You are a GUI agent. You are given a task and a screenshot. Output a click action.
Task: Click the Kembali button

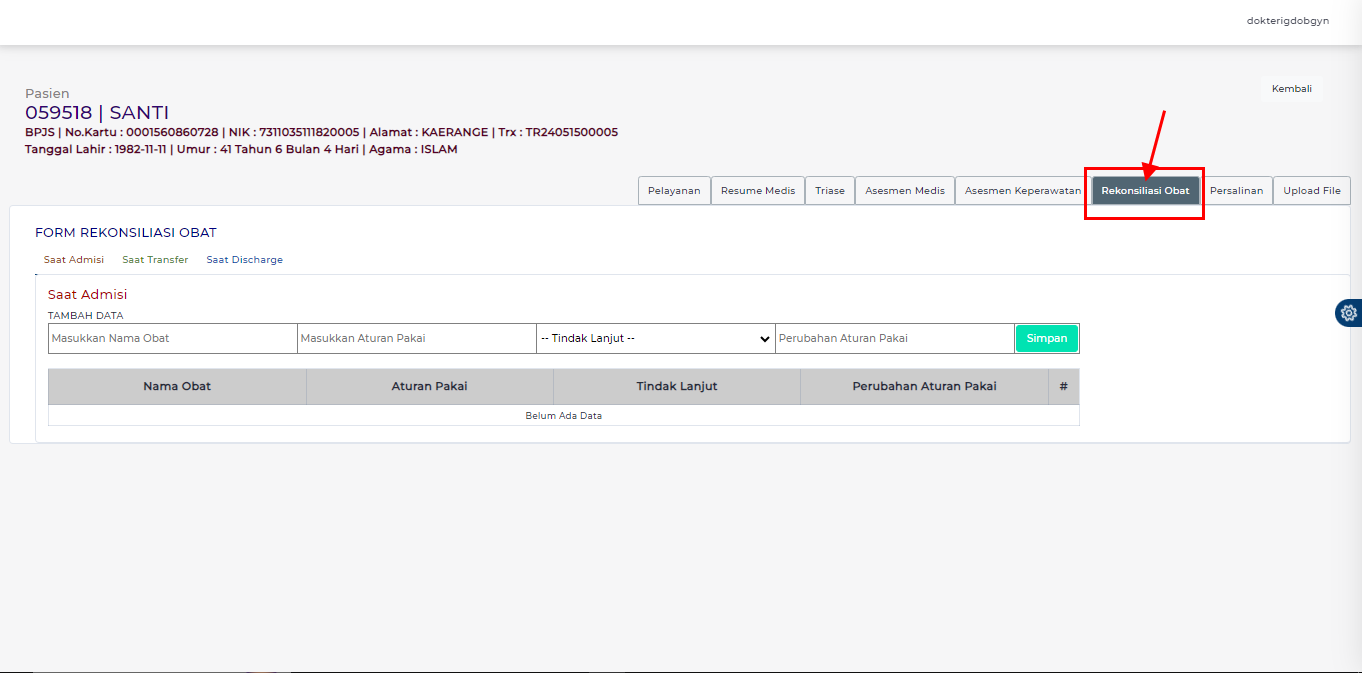coord(1291,89)
